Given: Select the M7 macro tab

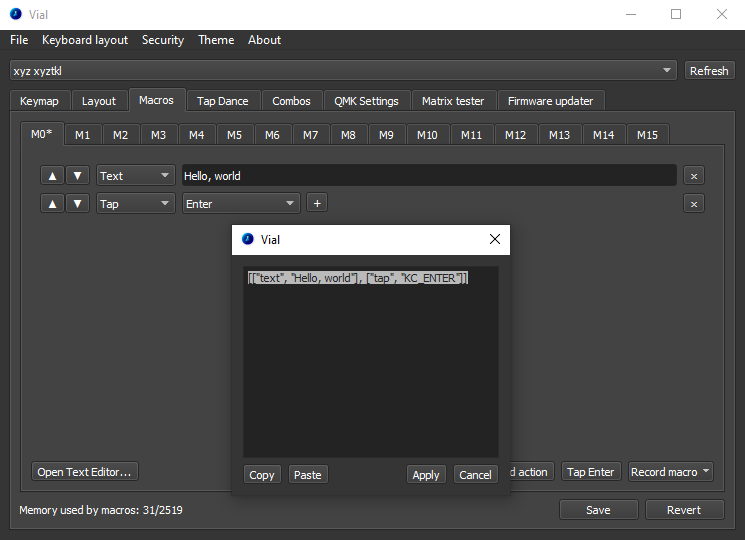Looking at the screenshot, I should point(311,135).
